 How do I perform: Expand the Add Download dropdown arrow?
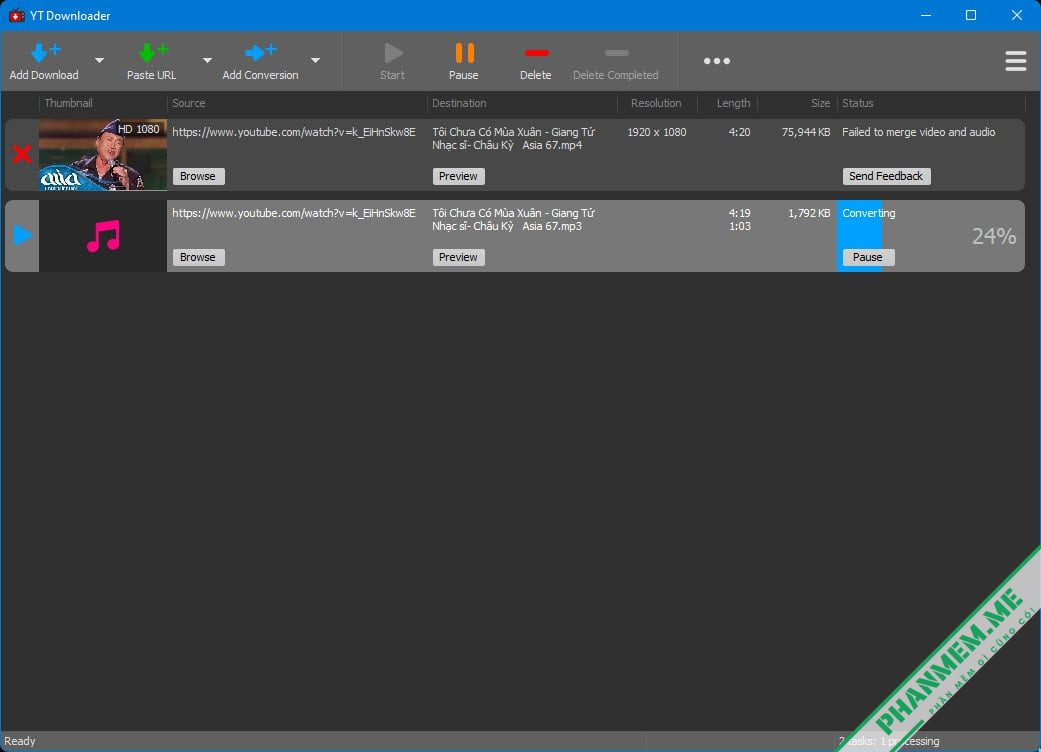point(100,60)
